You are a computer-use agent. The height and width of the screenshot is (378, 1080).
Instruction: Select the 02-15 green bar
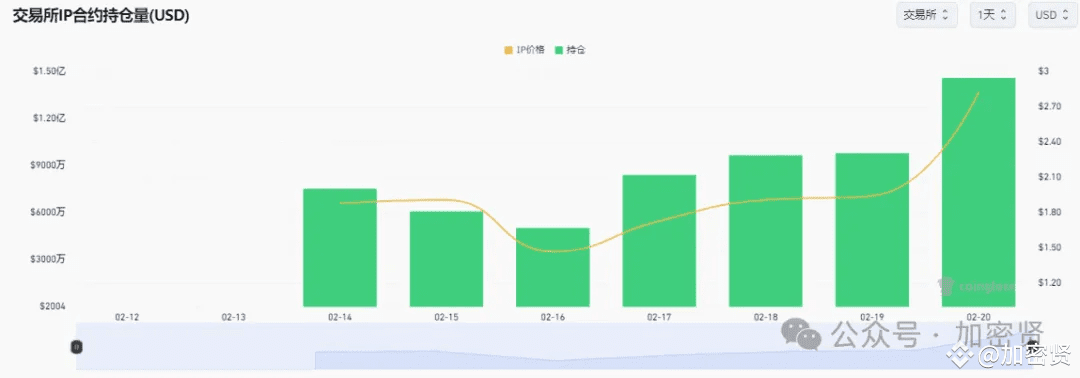(x=446, y=259)
